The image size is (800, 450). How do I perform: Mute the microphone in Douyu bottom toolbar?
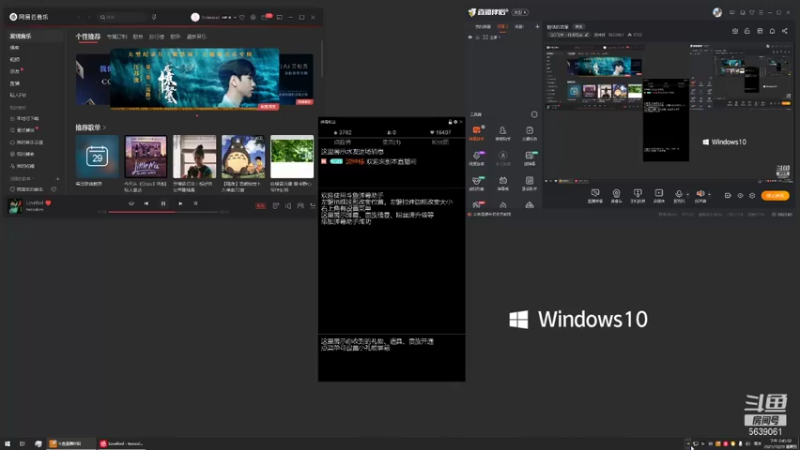678,194
